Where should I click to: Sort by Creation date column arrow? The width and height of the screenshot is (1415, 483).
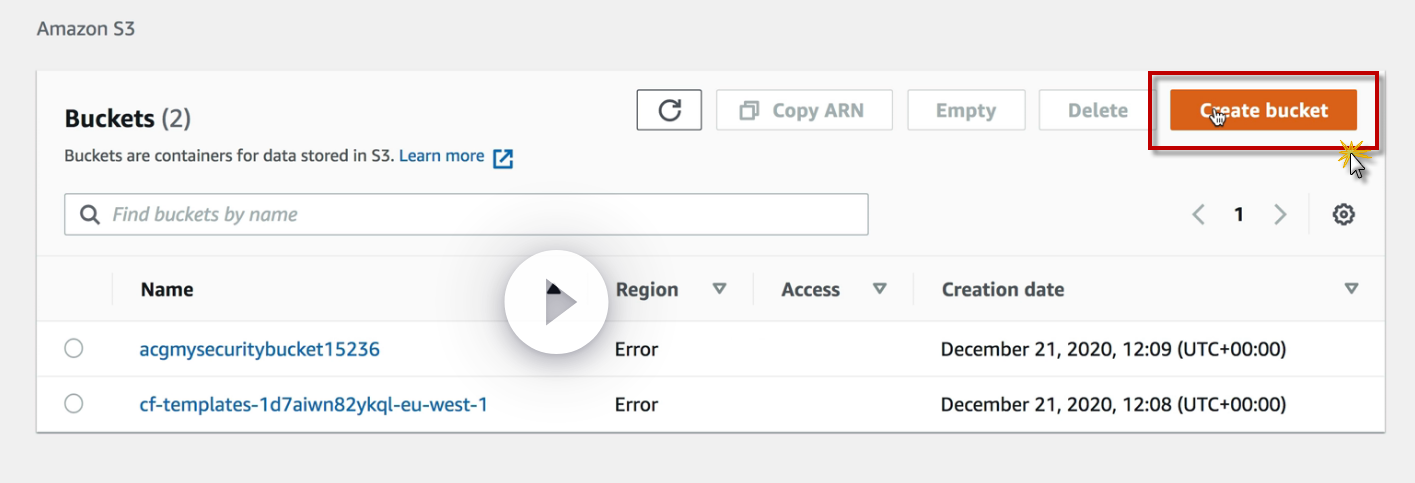tap(1351, 289)
